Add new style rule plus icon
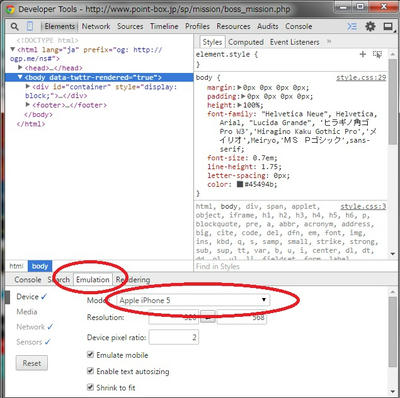The height and width of the screenshot is (398, 400). pyautogui.click(x=363, y=54)
